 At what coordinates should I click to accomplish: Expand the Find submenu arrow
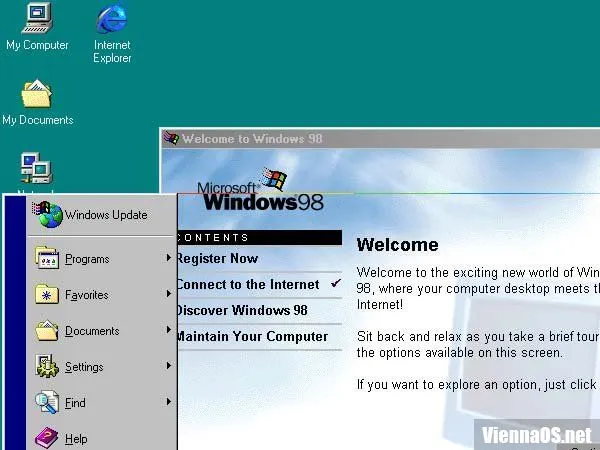pyautogui.click(x=168, y=402)
